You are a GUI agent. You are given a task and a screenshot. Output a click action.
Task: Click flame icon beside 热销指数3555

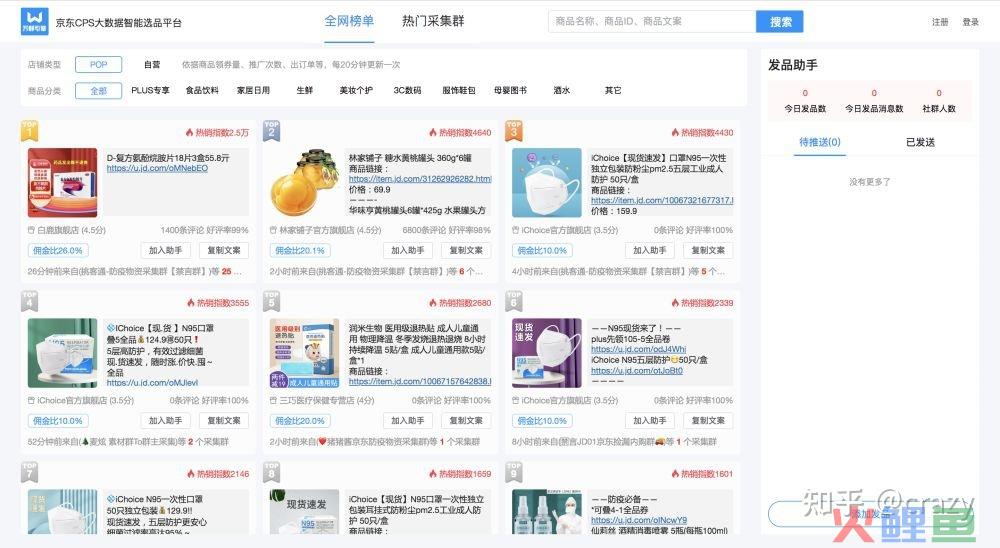191,303
